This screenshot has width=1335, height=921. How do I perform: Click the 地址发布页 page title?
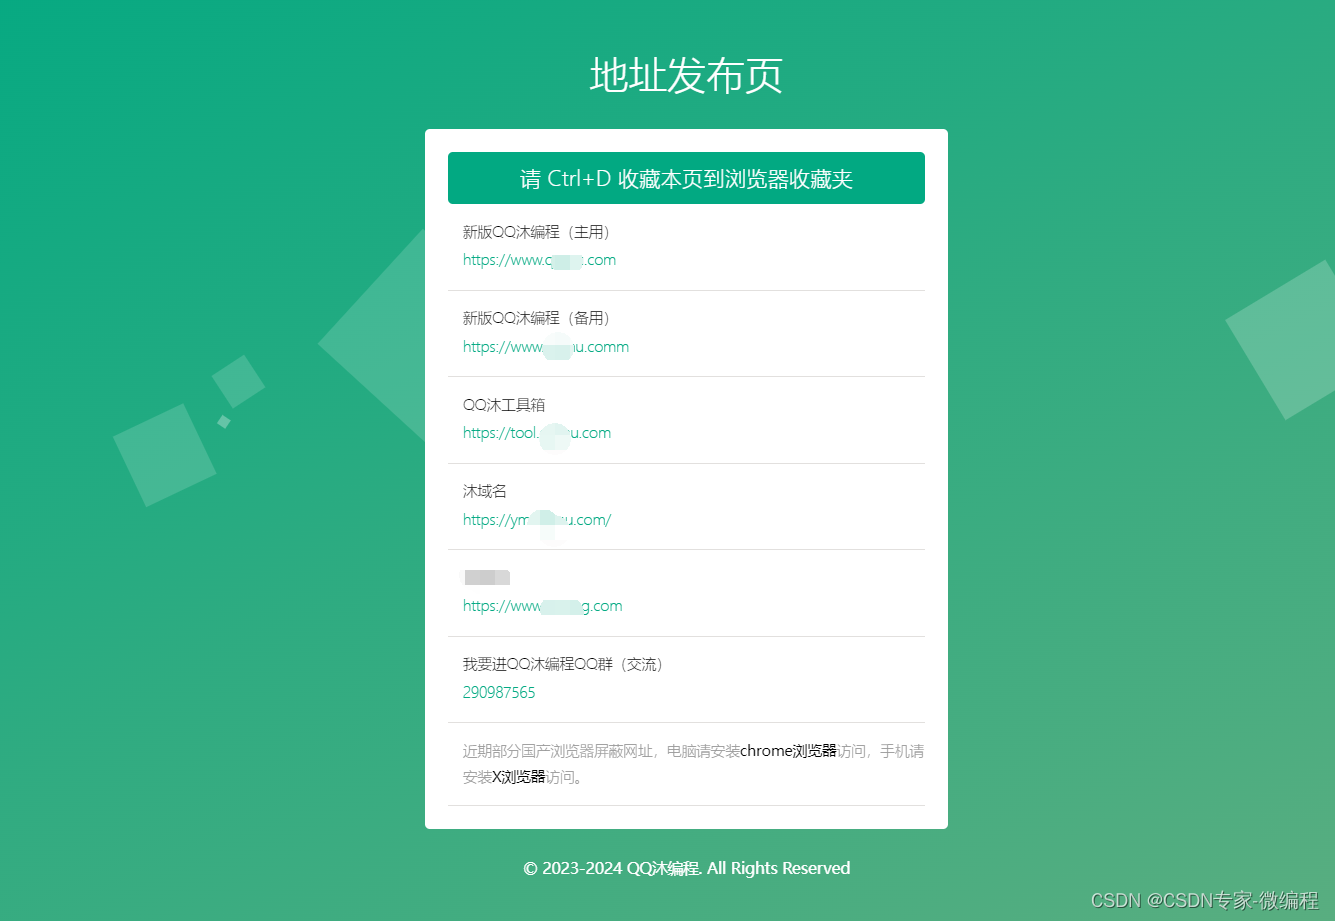tap(686, 76)
